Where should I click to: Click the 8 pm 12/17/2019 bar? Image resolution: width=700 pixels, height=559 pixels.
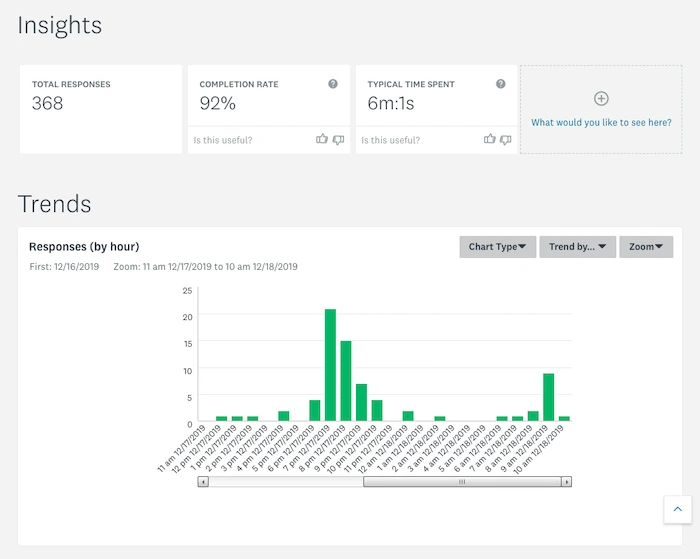(x=346, y=381)
